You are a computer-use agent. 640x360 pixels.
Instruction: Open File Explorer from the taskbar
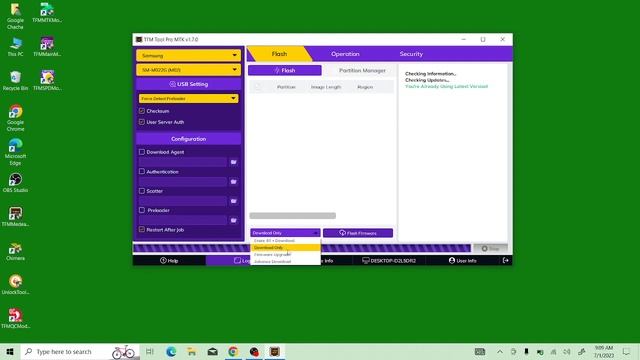tap(191, 351)
